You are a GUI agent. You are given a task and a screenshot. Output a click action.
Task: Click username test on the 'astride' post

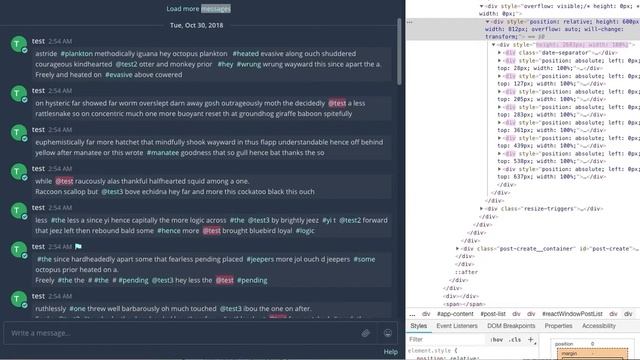tap(38, 41)
